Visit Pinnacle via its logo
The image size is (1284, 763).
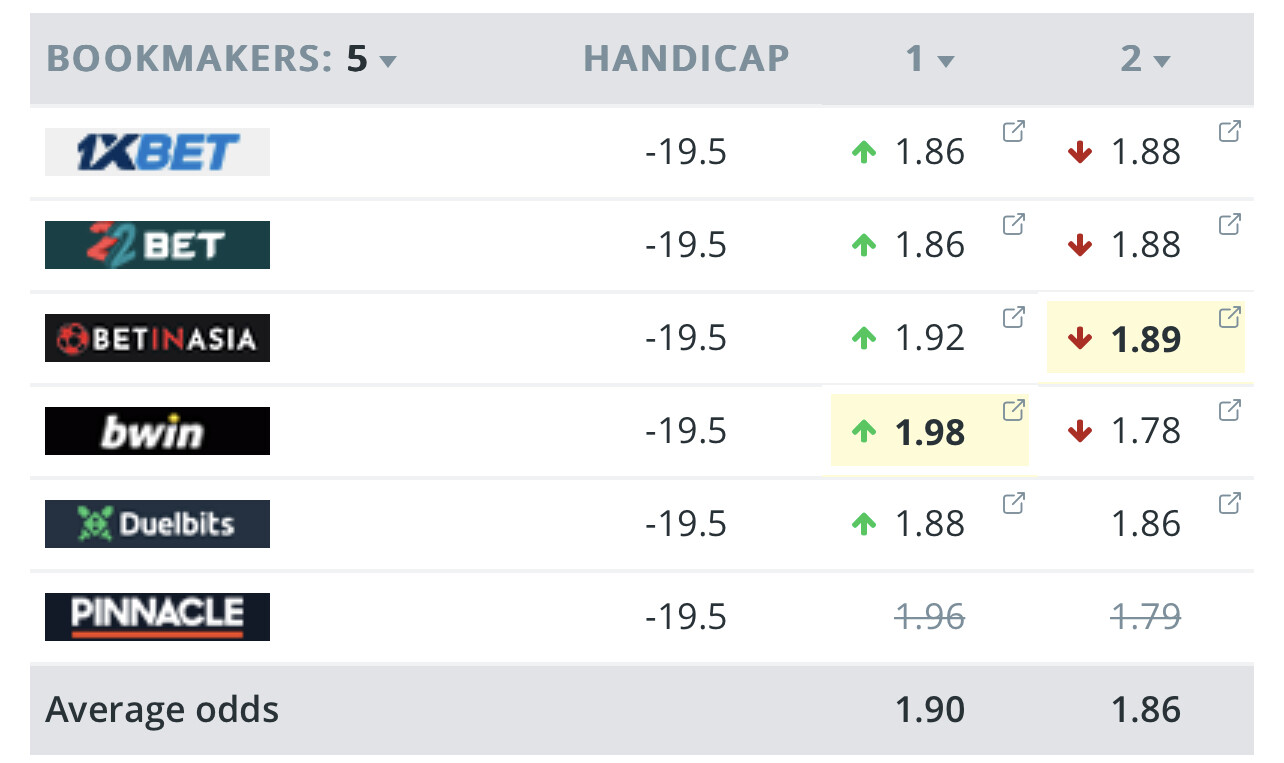coord(157,617)
